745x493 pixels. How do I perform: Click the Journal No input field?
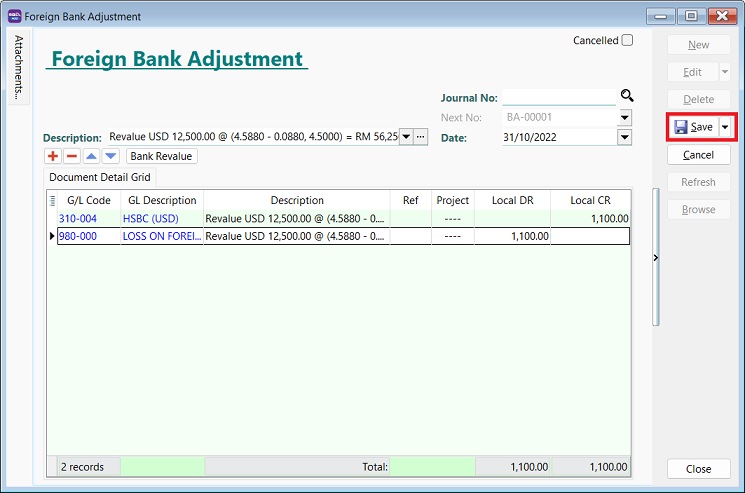[x=558, y=97]
